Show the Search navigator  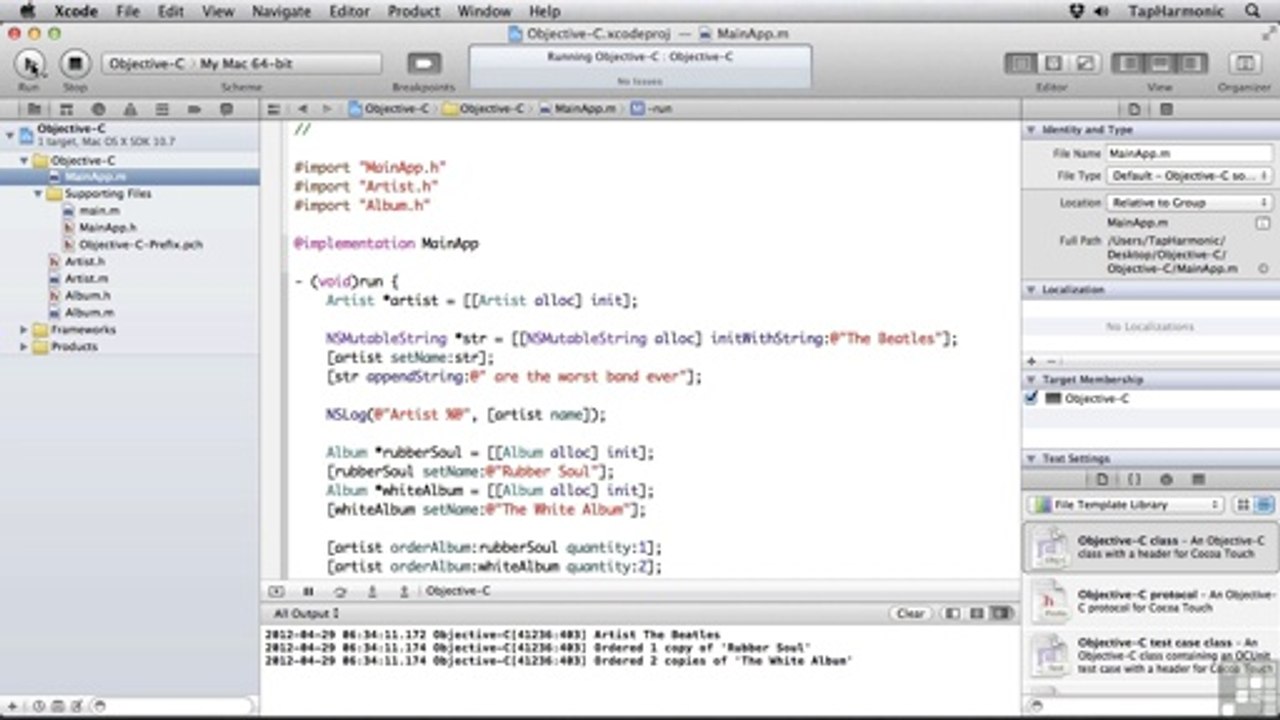click(98, 109)
